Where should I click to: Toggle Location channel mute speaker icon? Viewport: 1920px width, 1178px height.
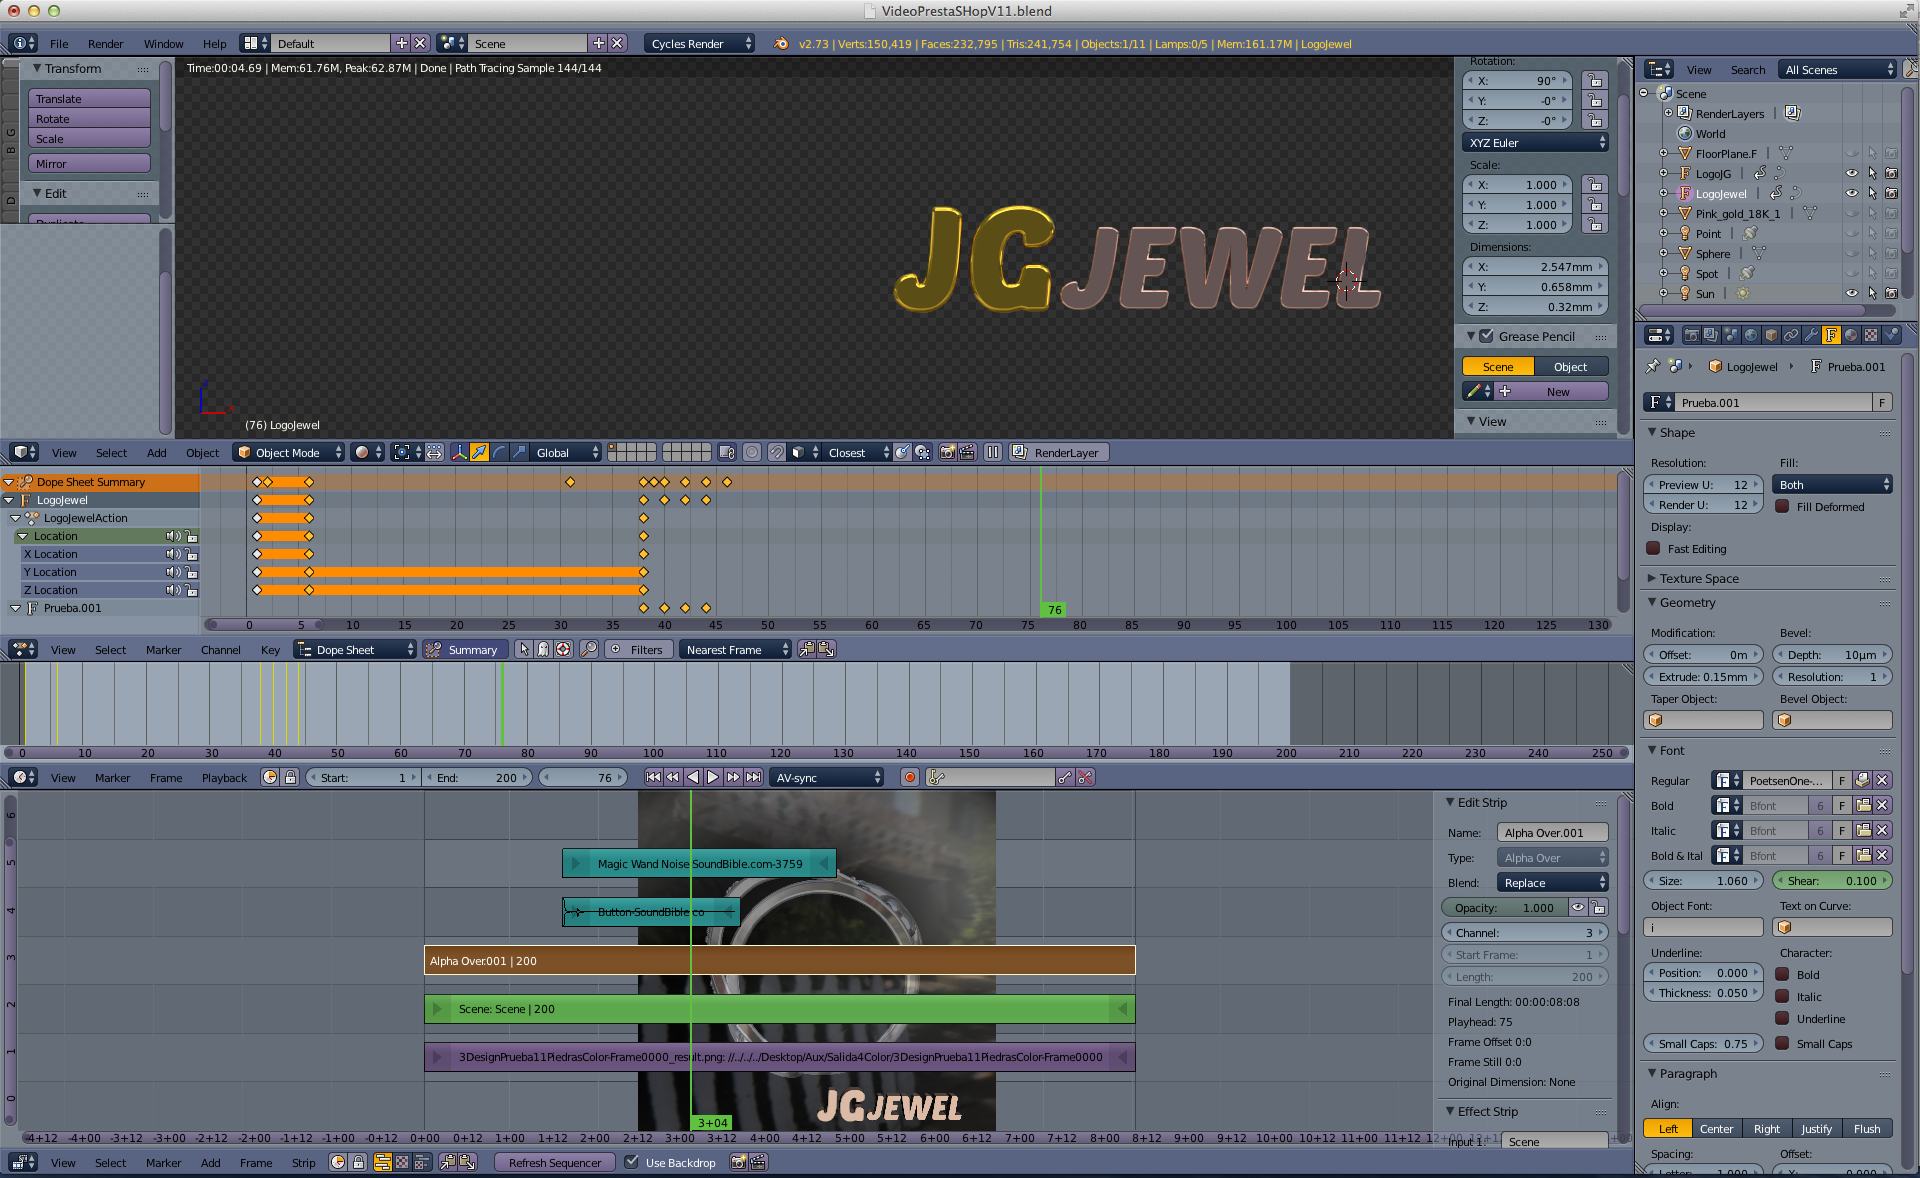pos(172,536)
